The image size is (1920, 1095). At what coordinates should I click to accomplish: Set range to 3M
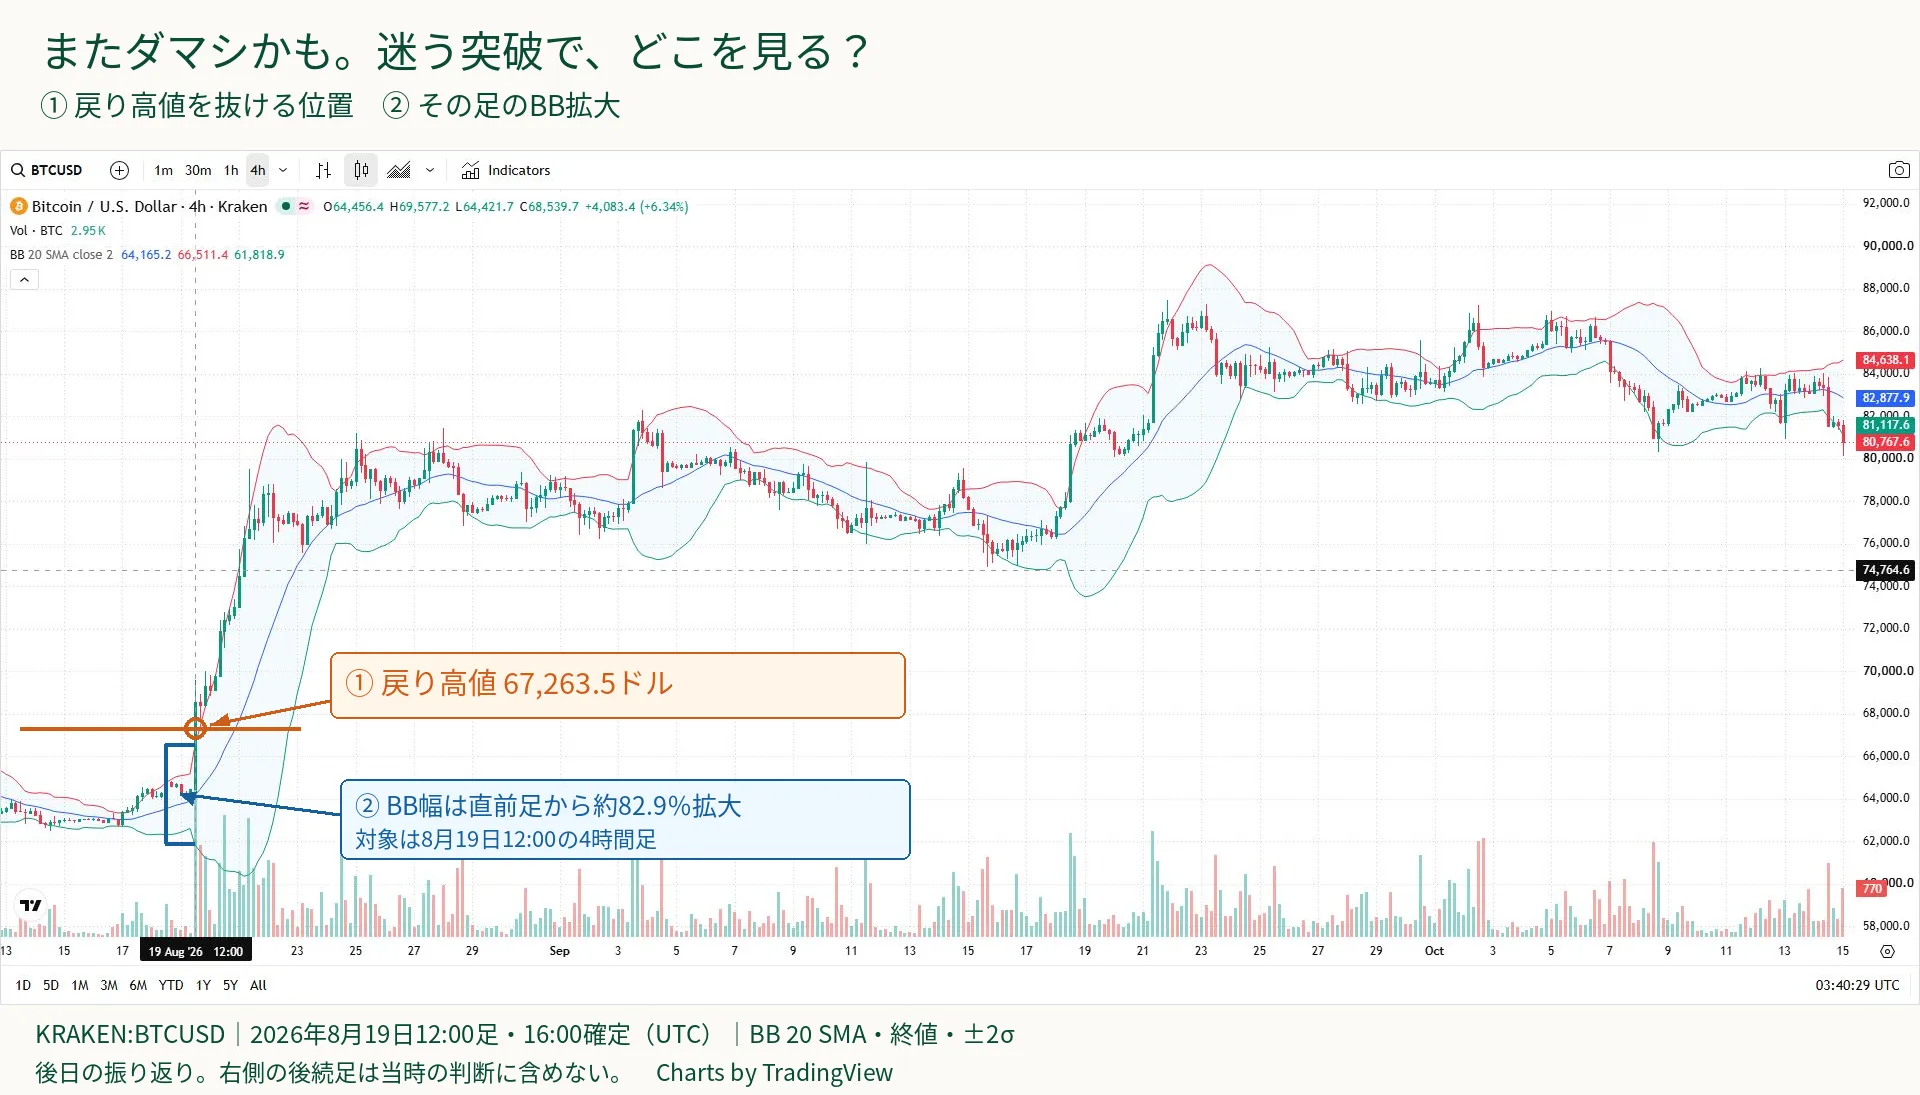109,985
